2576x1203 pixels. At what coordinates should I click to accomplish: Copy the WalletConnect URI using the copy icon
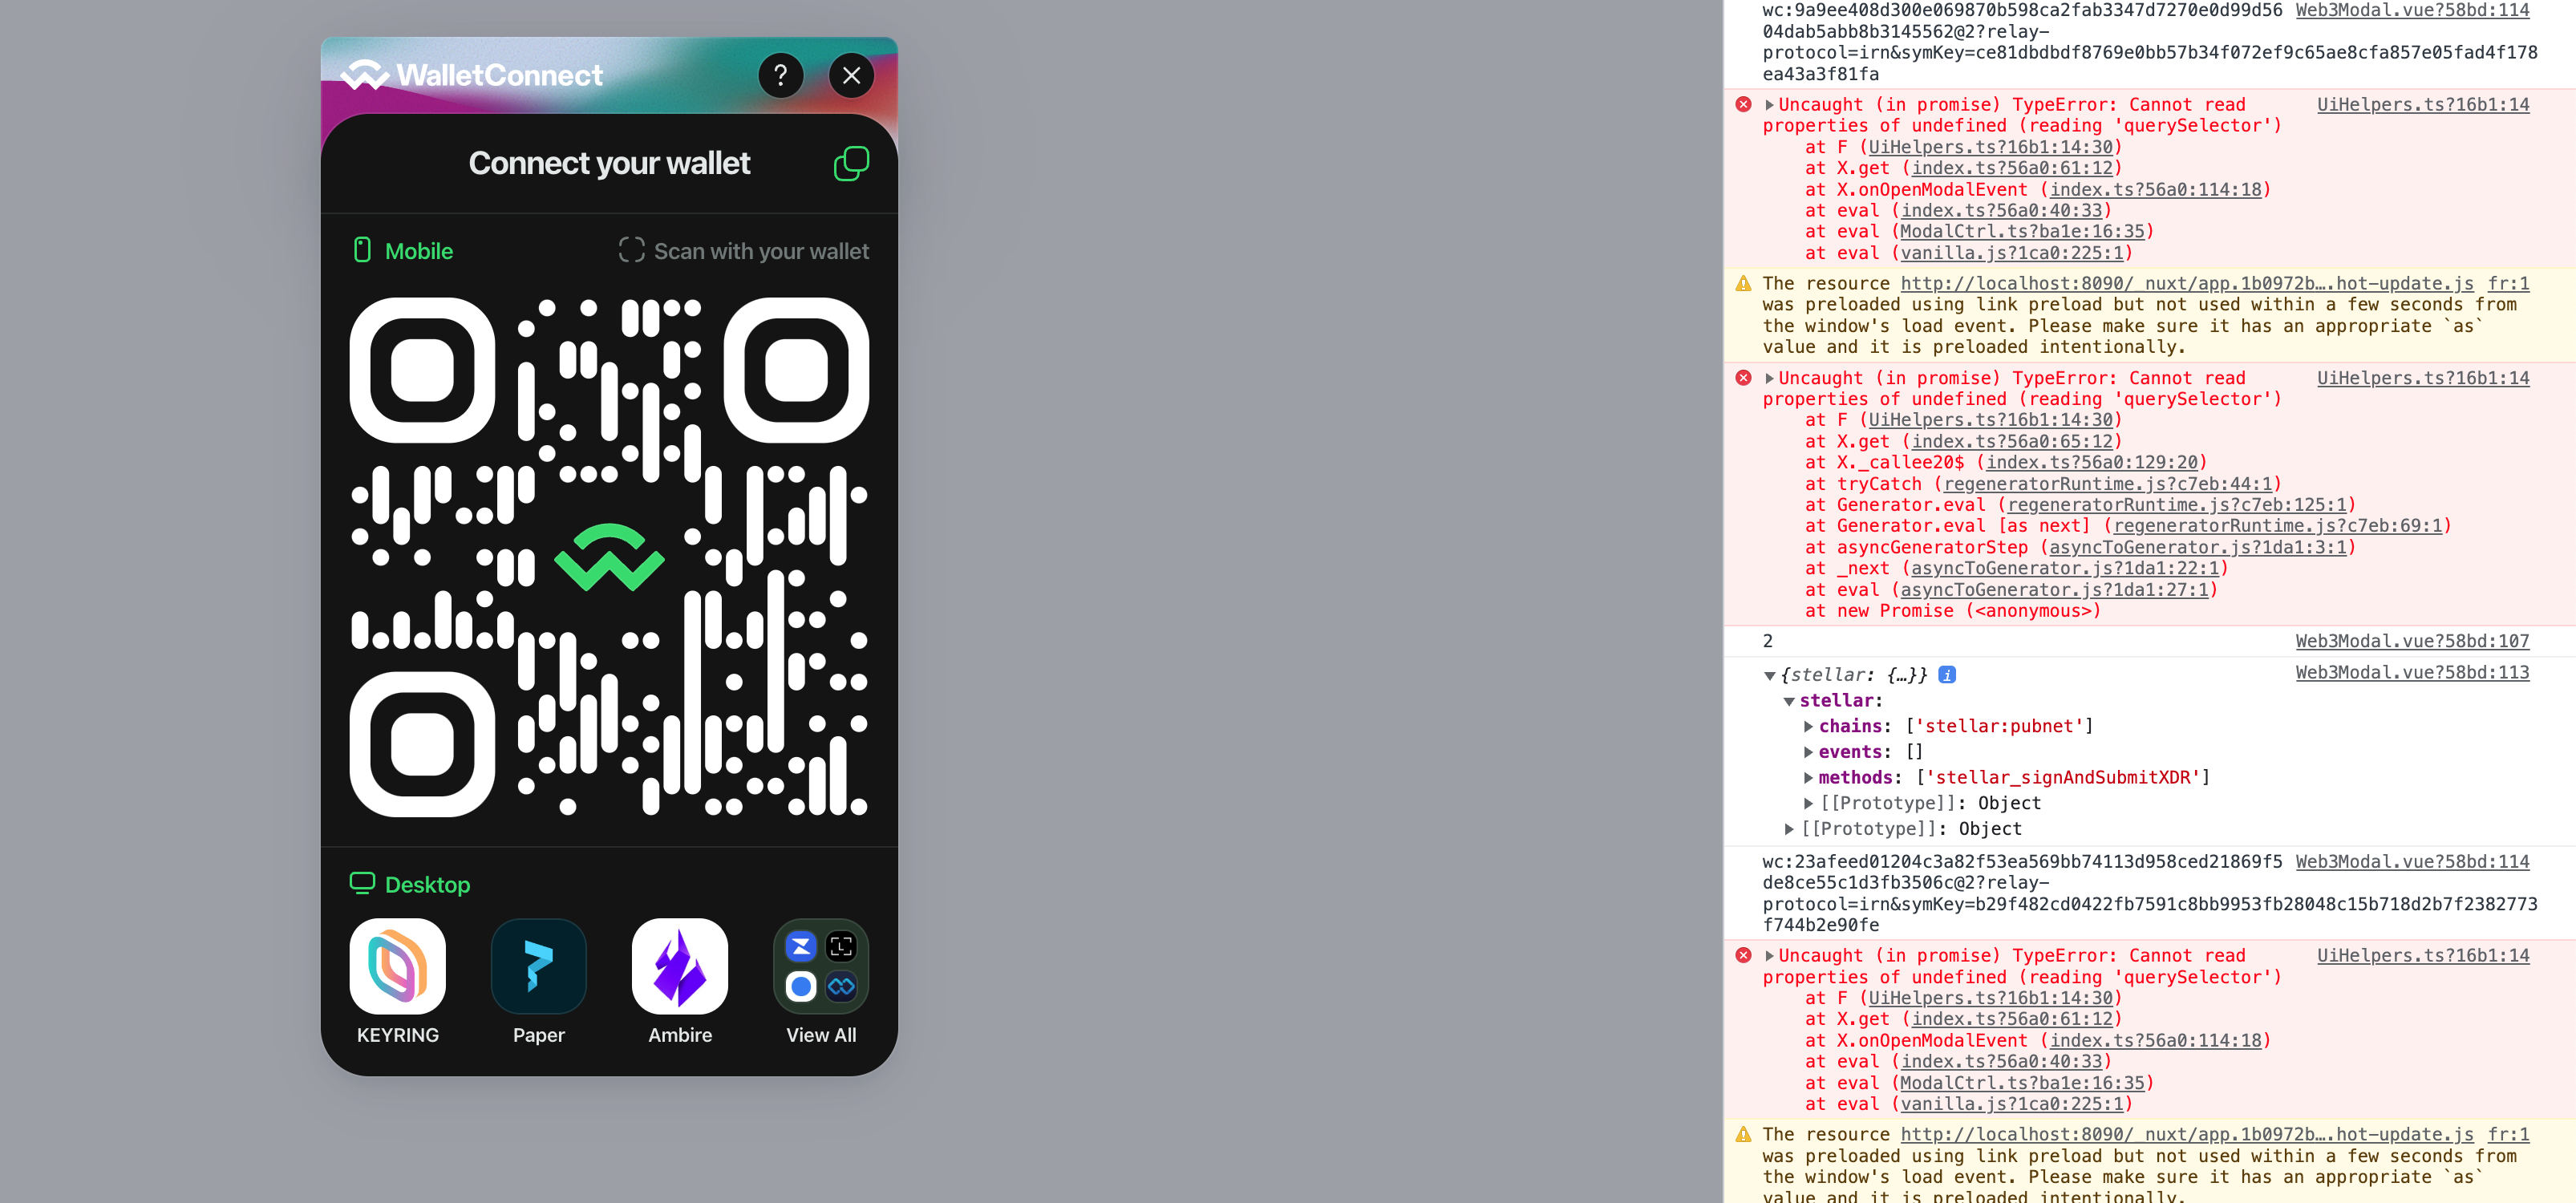point(851,163)
